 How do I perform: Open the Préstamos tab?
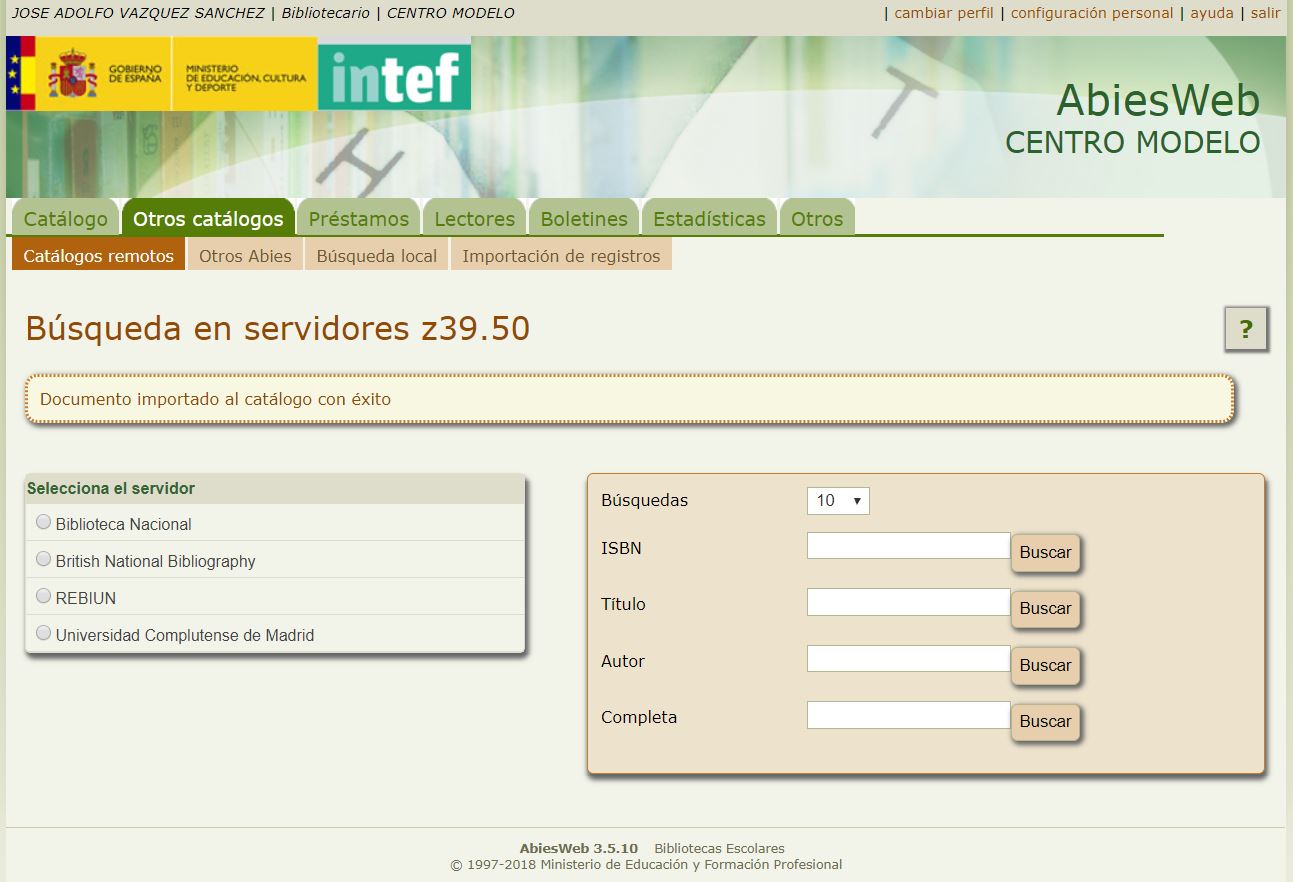(x=359, y=219)
